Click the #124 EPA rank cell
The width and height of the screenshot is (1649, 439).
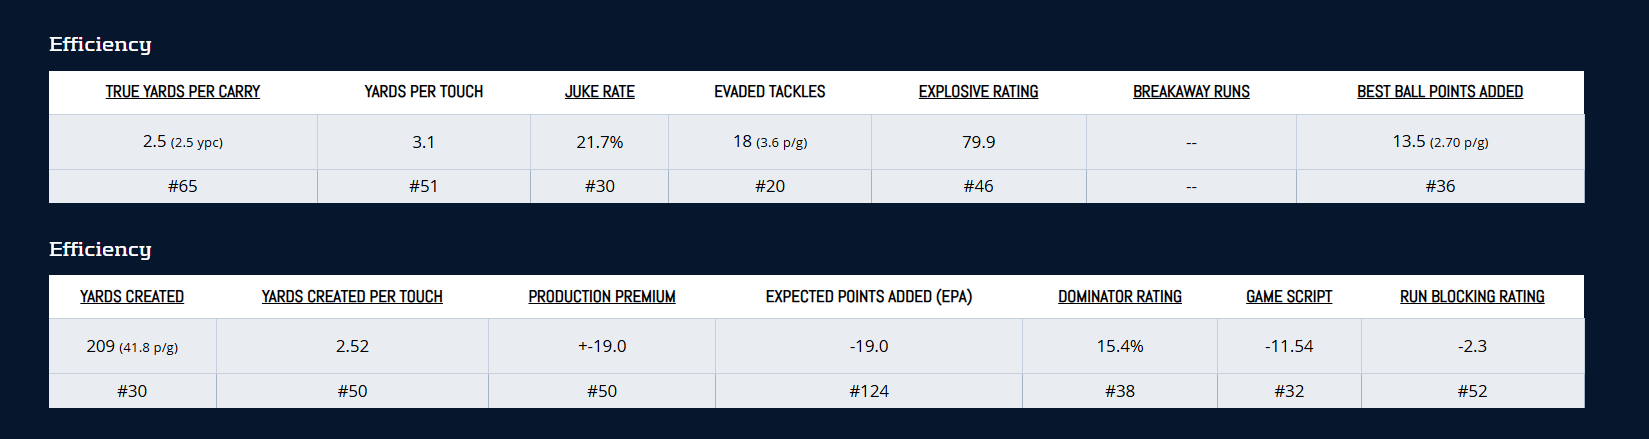(x=869, y=391)
